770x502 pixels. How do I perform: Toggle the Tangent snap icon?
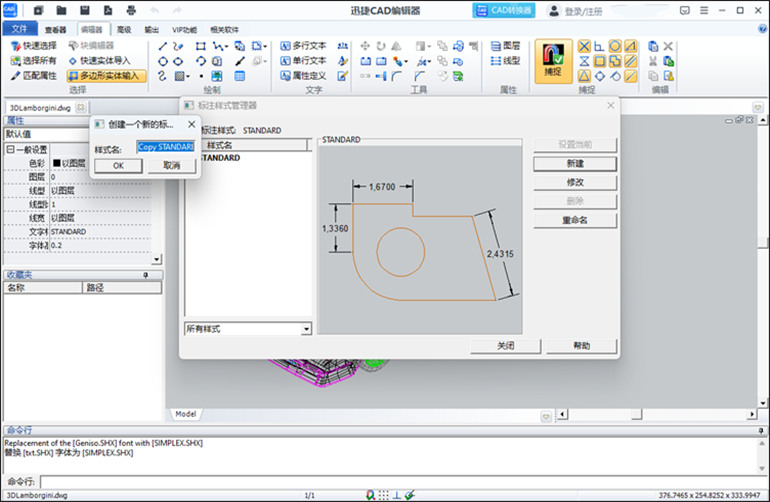pos(615,76)
